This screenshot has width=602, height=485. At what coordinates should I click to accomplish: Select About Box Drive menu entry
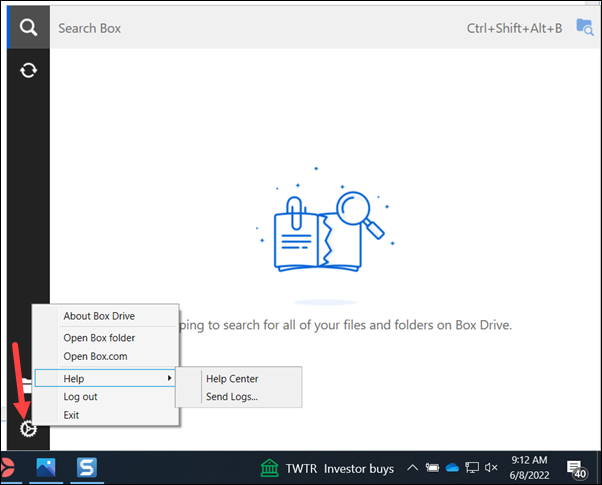point(106,316)
